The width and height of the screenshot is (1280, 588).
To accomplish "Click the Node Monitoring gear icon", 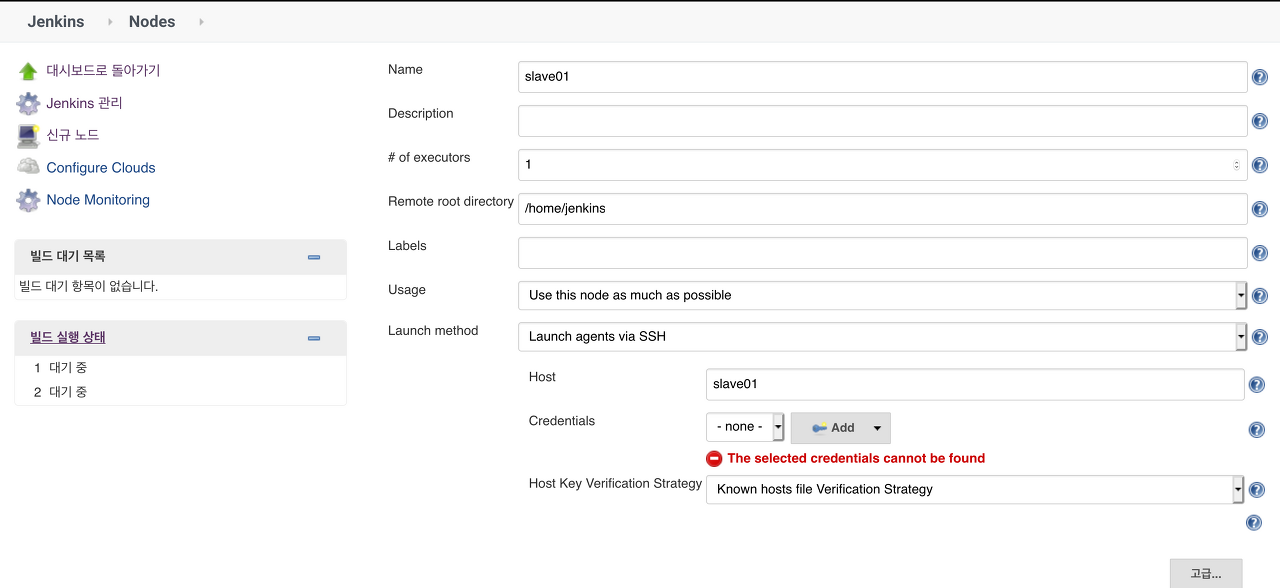I will [28, 200].
